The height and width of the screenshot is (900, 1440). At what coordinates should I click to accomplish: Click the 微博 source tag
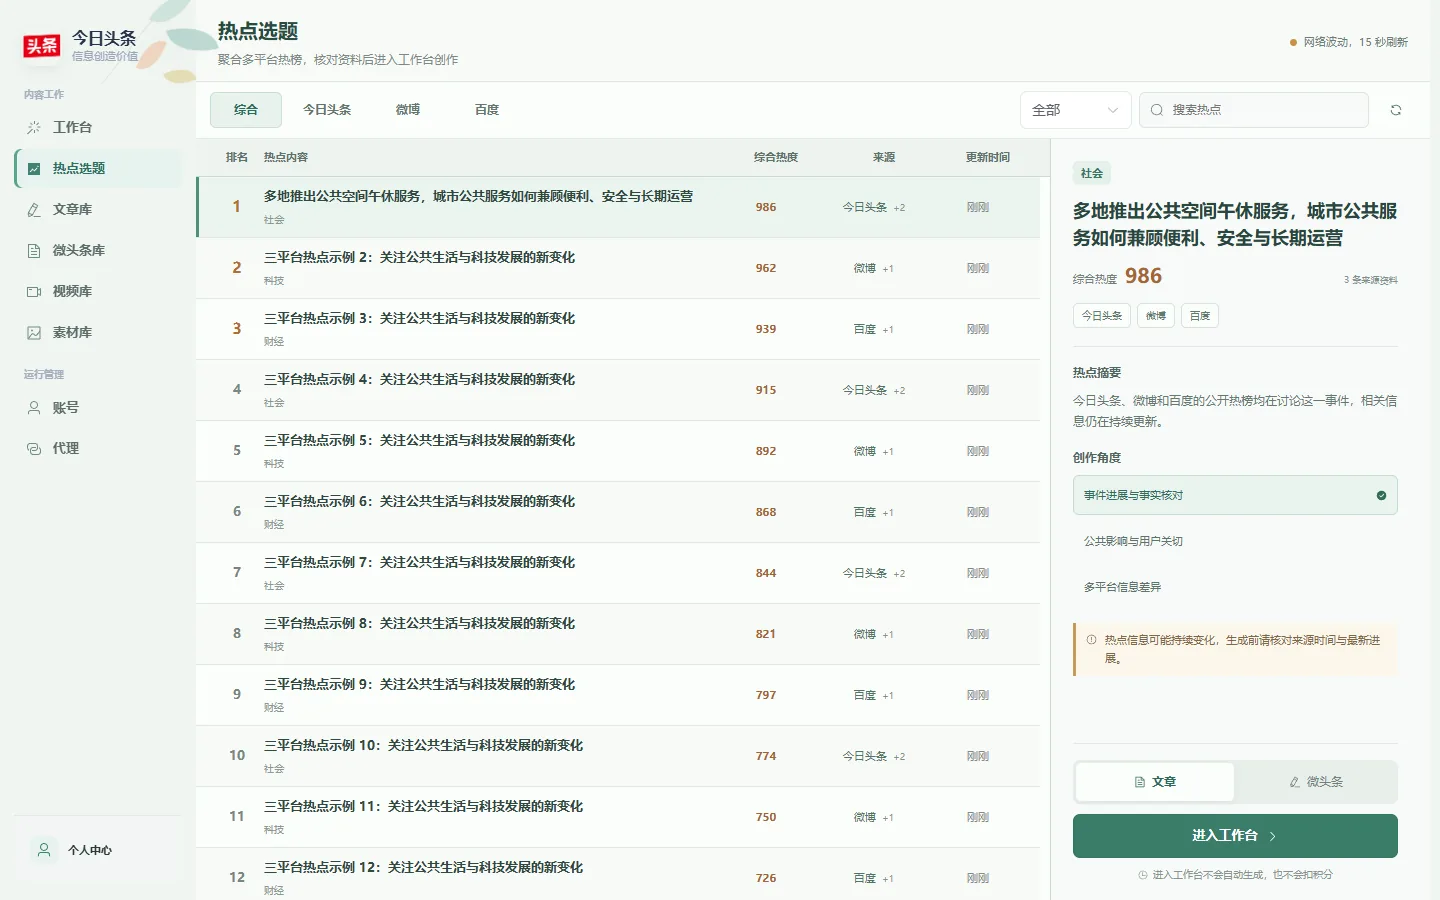click(x=1156, y=316)
